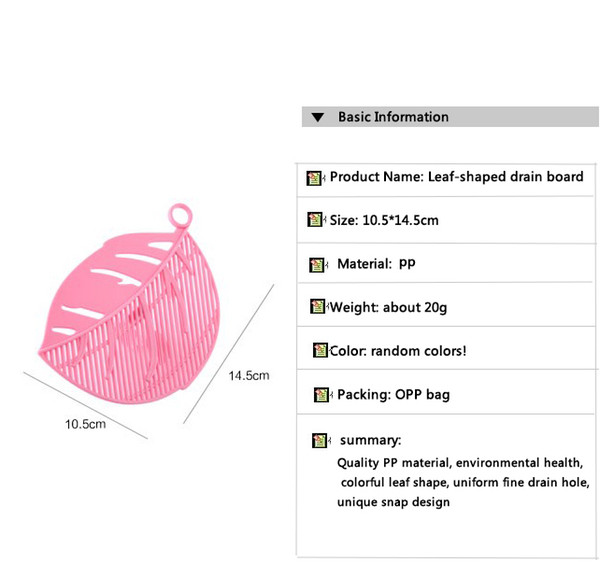Click the Material: PP row
This screenshot has height=562, width=600.
(x=446, y=263)
